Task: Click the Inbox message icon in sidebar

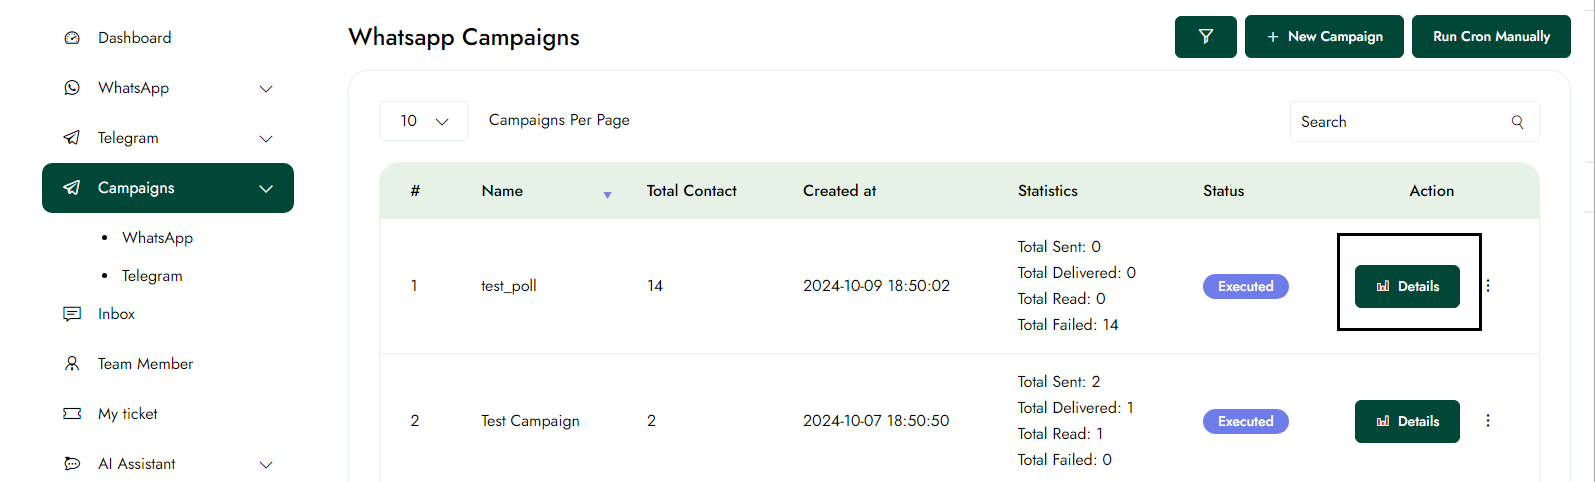Action: 72,314
